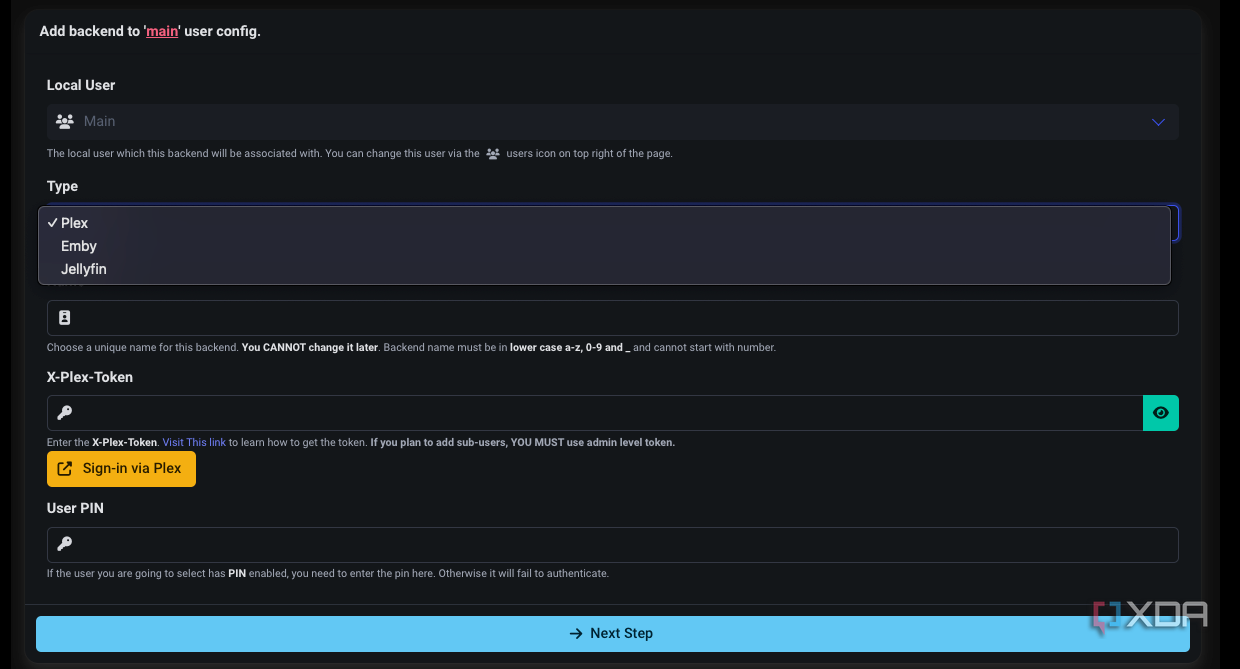
Task: Click the ID card icon in name field
Action: pos(65,318)
